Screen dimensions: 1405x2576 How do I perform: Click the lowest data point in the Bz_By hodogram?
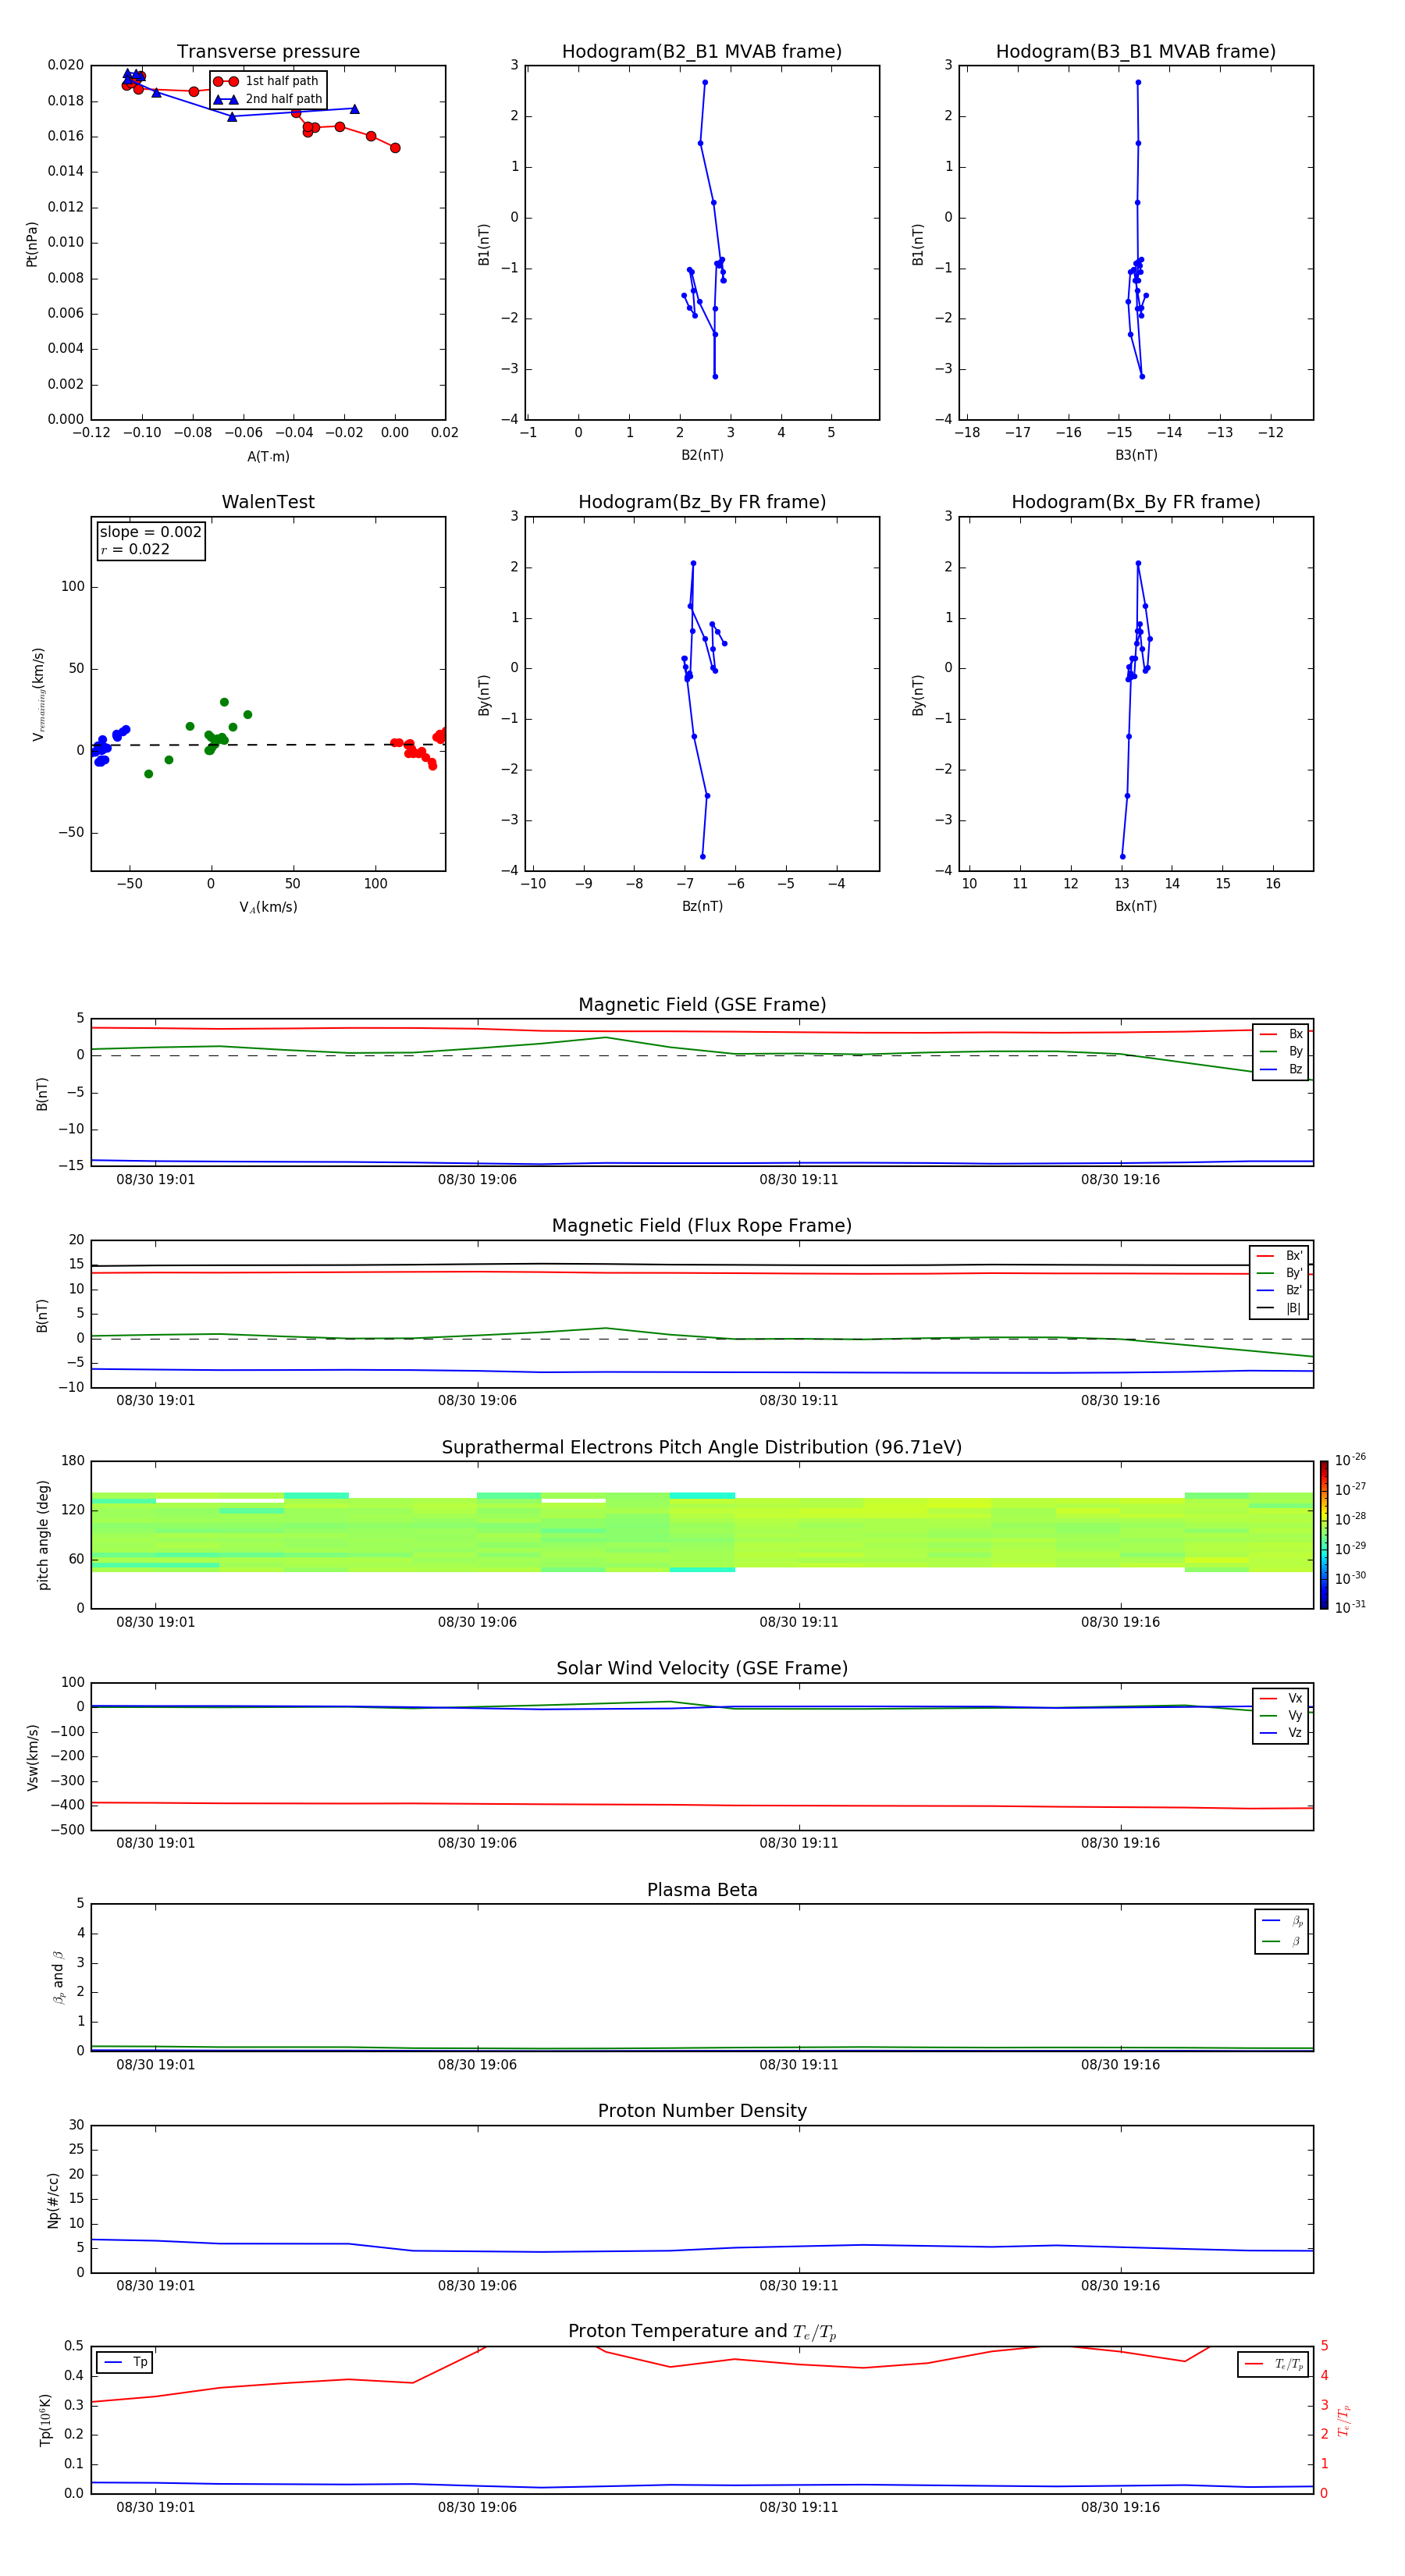tap(703, 856)
